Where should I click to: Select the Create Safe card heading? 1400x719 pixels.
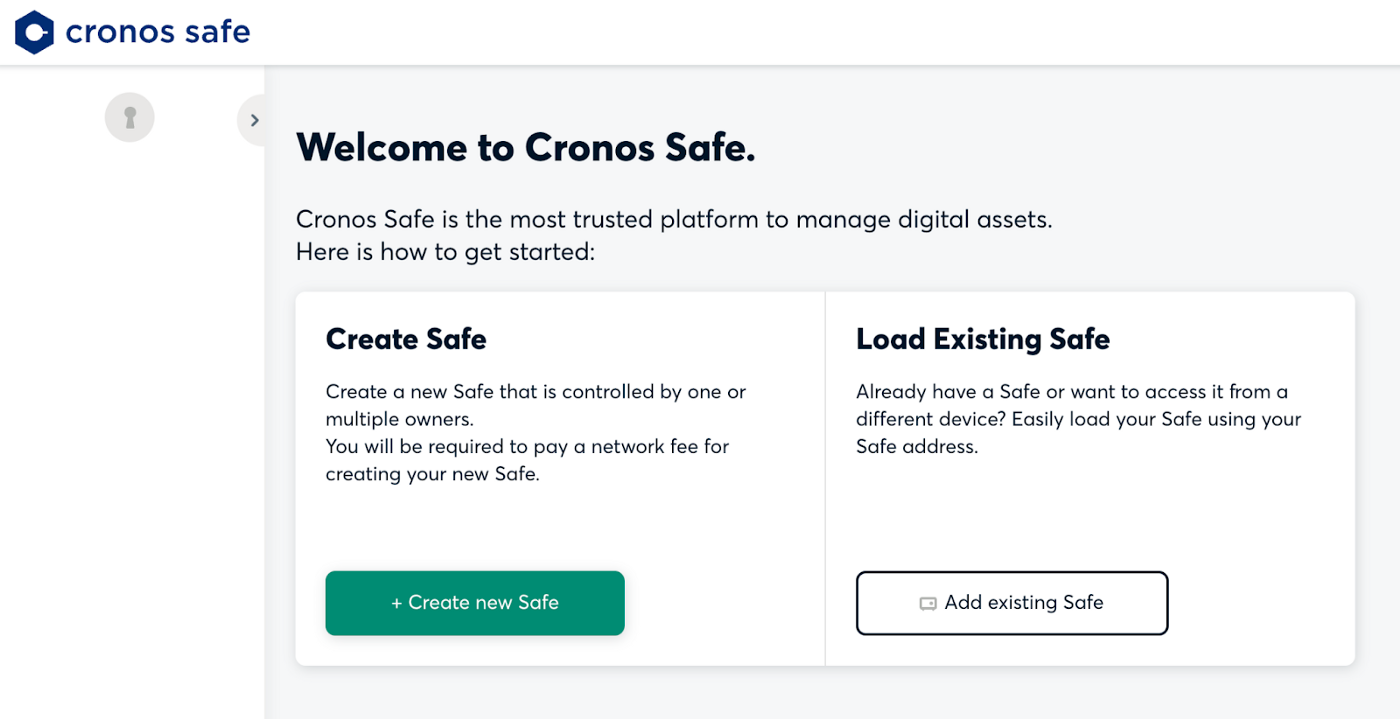pyautogui.click(x=406, y=339)
